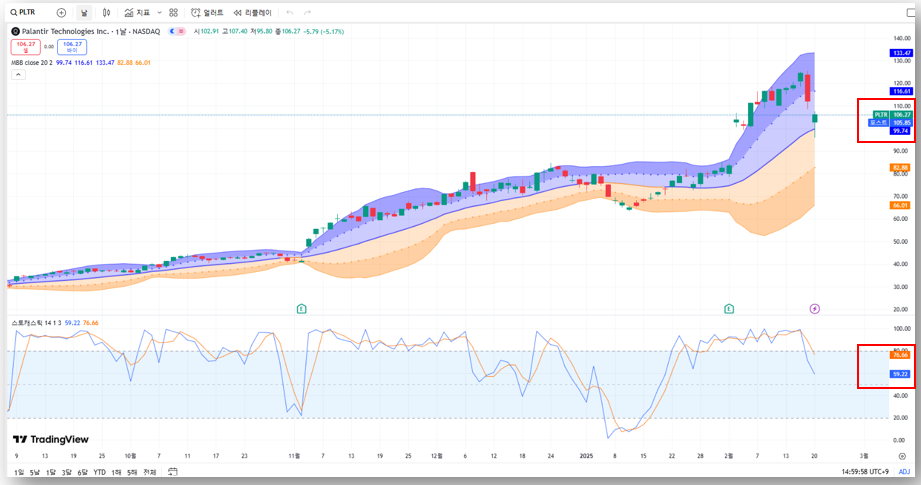Click the November earnings marker icon
Screen dimensions: 921x485
[x=301, y=308]
